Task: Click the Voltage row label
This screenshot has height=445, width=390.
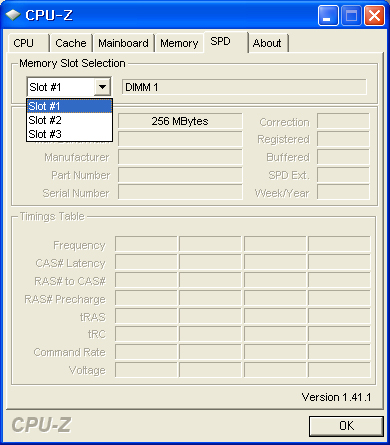Action: point(87,370)
